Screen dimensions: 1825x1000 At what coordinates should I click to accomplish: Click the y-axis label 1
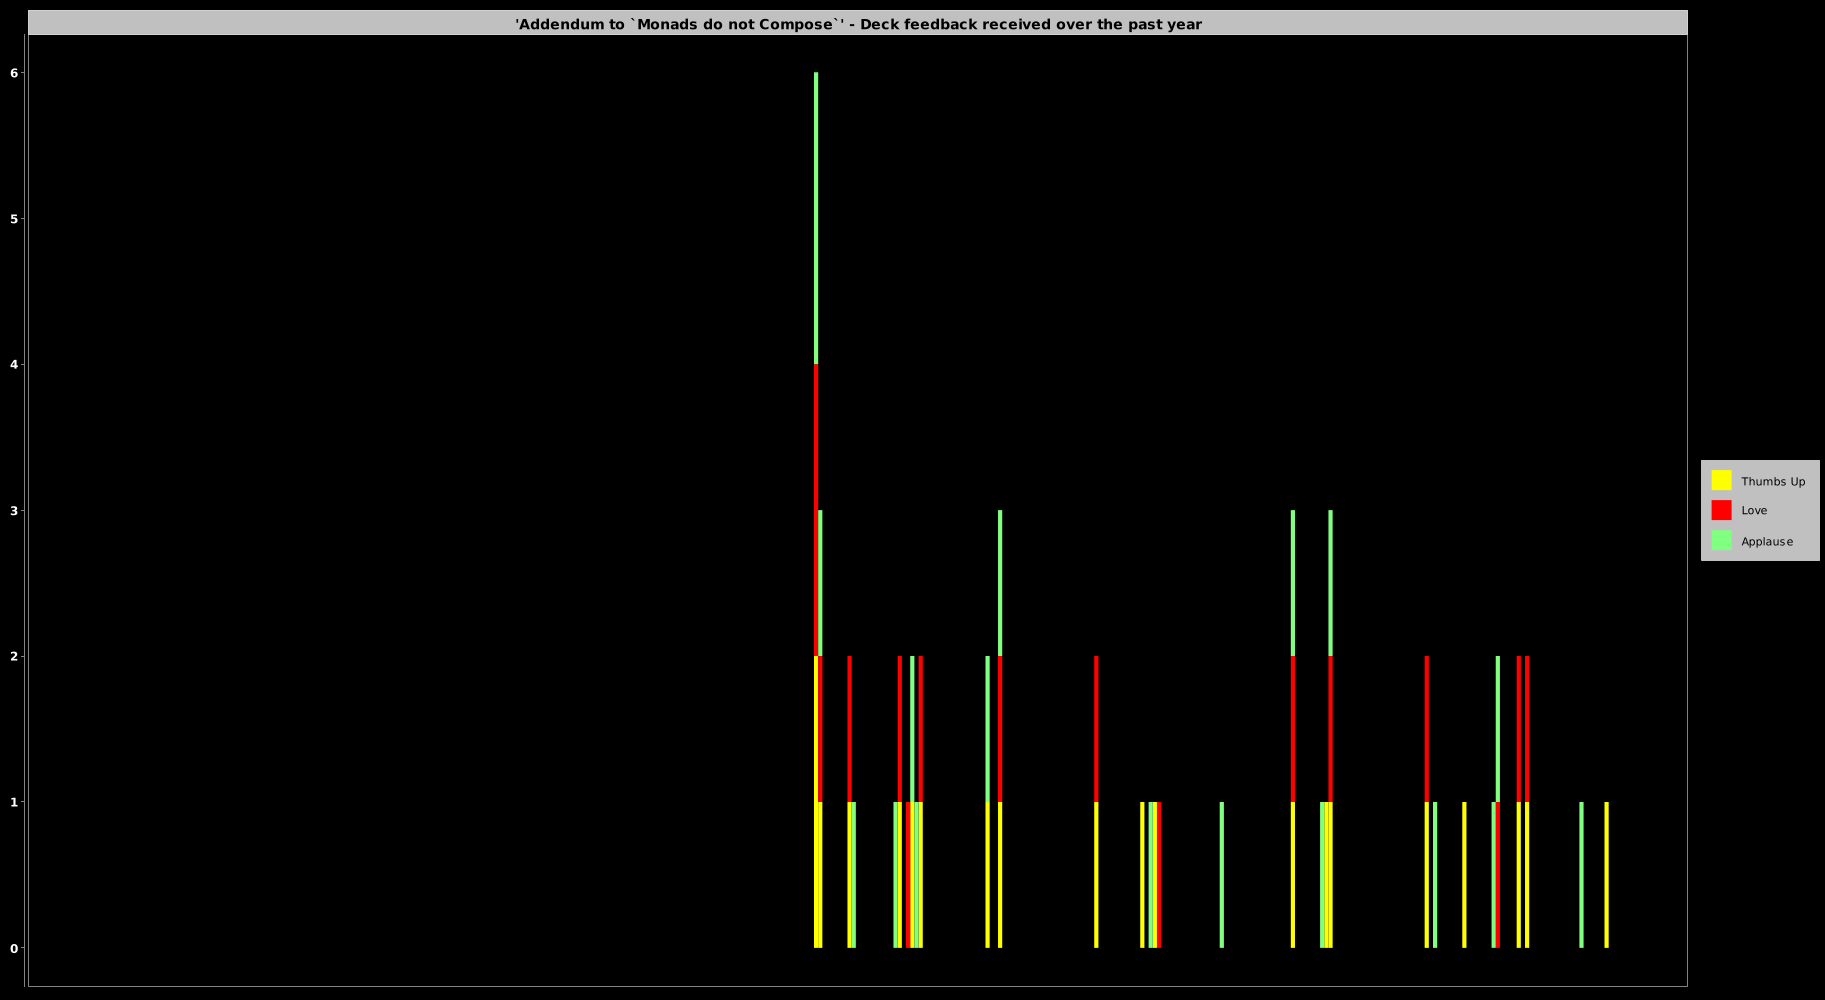tap(15, 802)
